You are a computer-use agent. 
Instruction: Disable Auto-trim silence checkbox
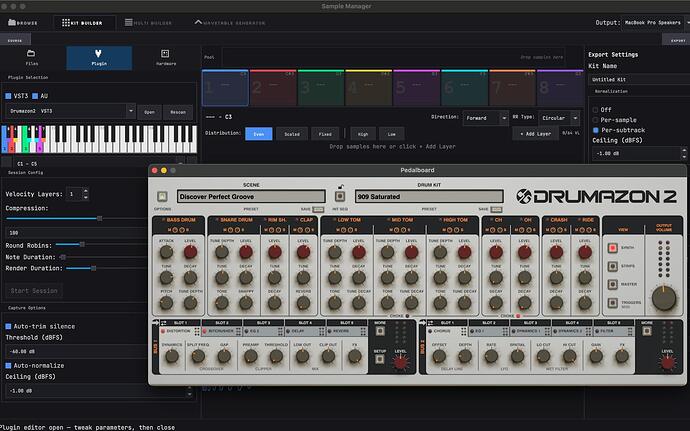tap(8, 326)
